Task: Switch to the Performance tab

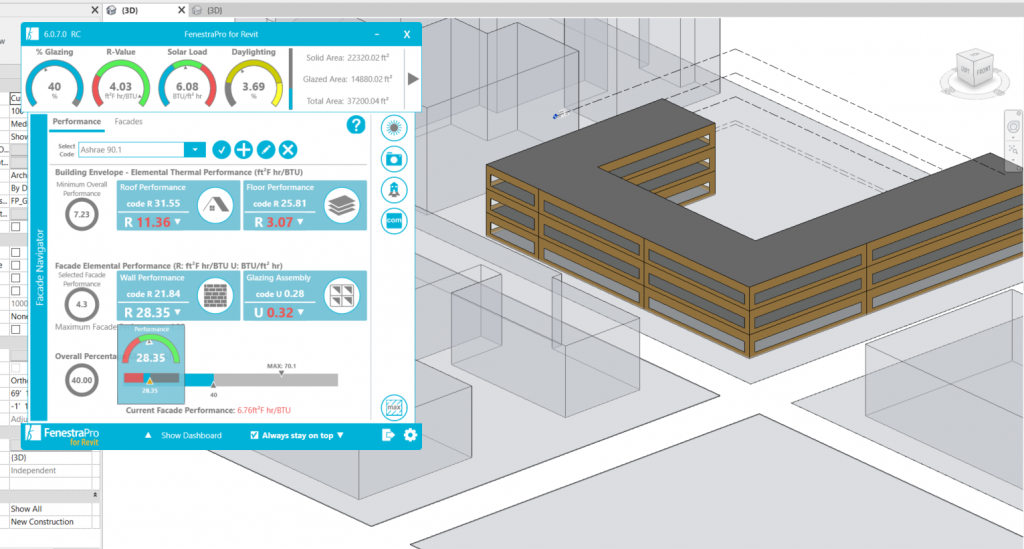Action: pyautogui.click(x=76, y=121)
